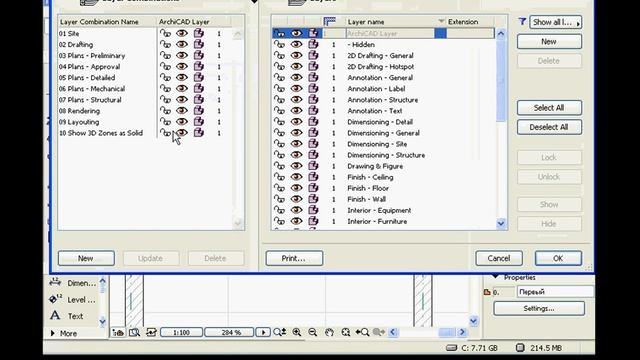Select the pan hand tool icon
Viewport: 640px width, 360px height.
[x=329, y=332]
